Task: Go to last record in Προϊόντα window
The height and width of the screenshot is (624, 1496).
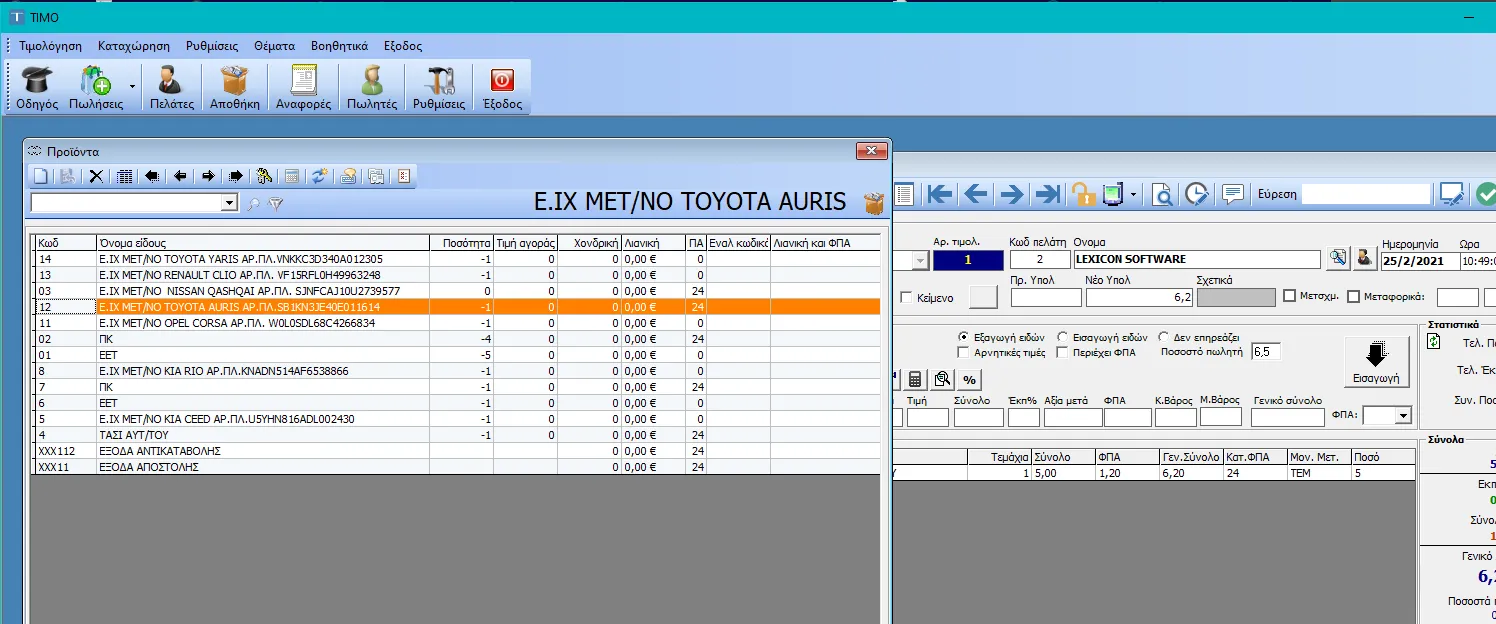Action: click(236, 176)
